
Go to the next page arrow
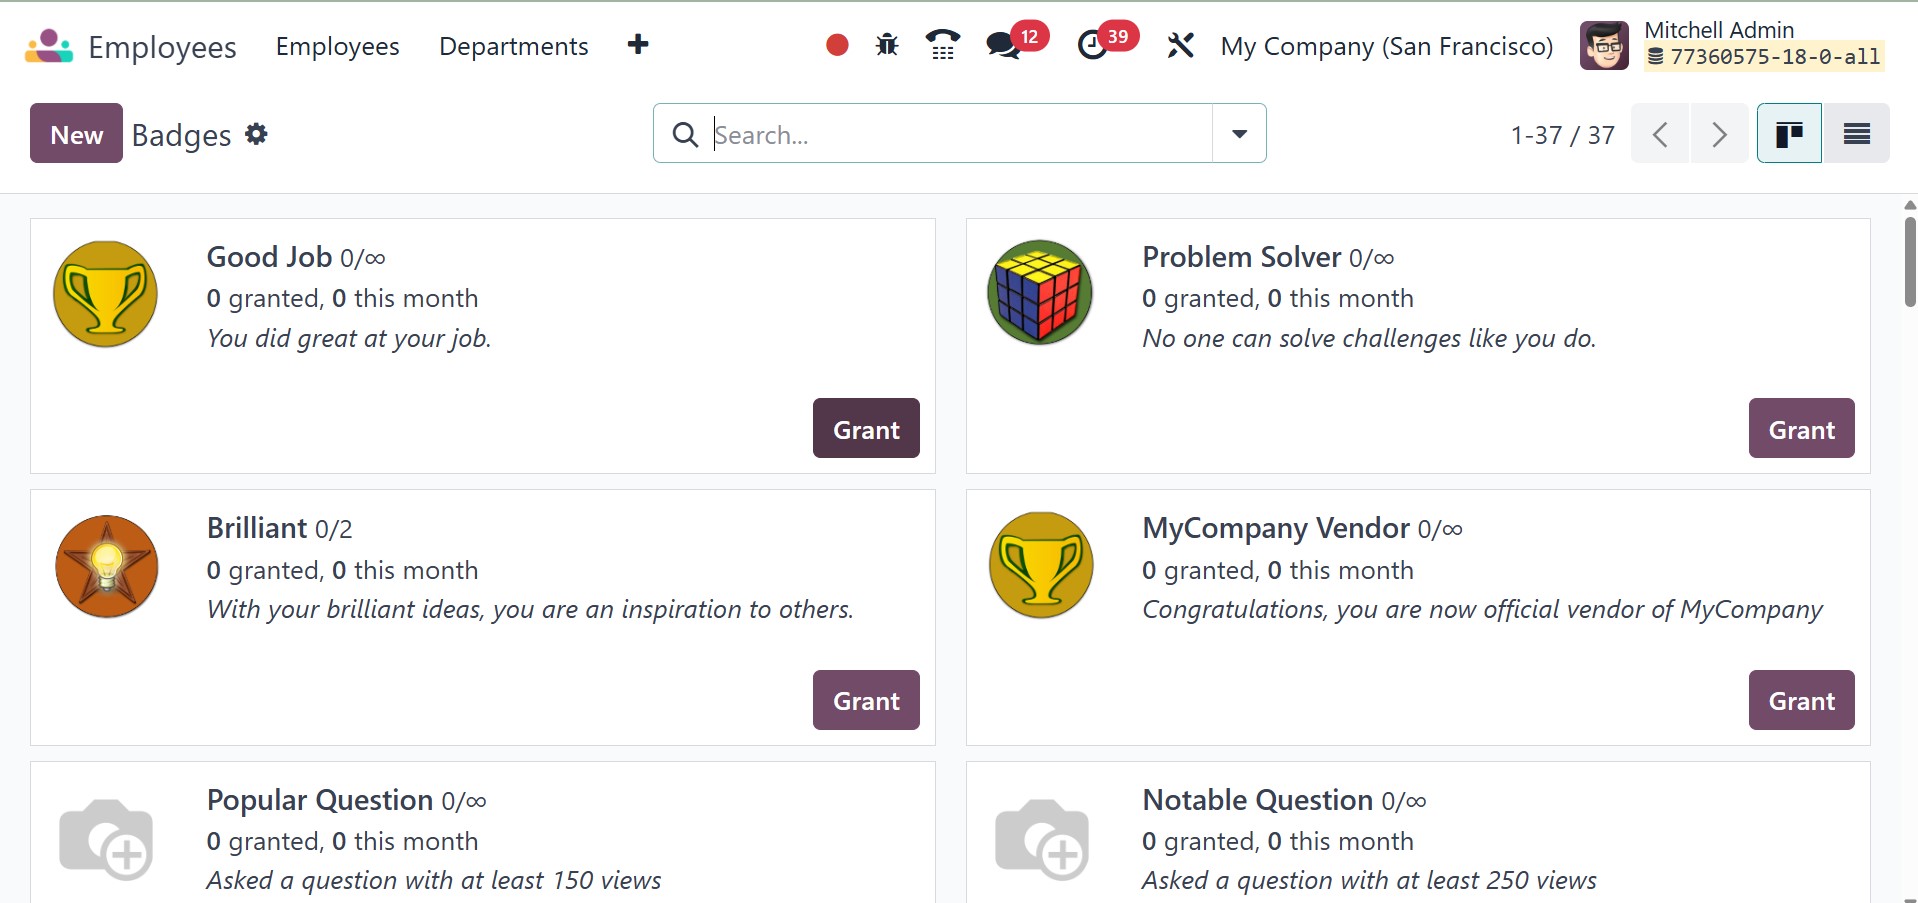(x=1719, y=134)
